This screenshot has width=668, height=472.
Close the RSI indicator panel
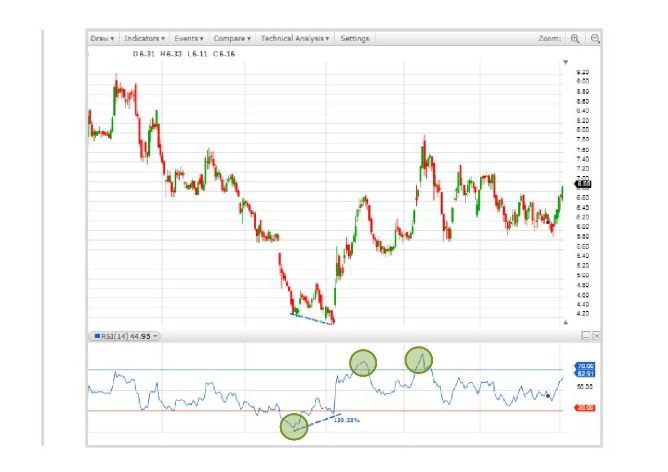click(x=596, y=336)
